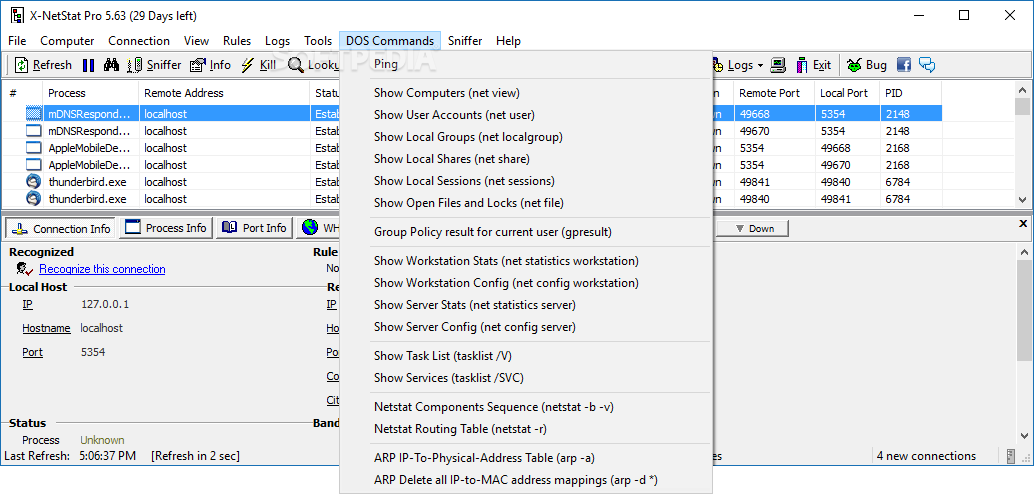Viewport: 1034px width, 494px height.
Task: Sort by the PID column header
Action: tap(911, 93)
